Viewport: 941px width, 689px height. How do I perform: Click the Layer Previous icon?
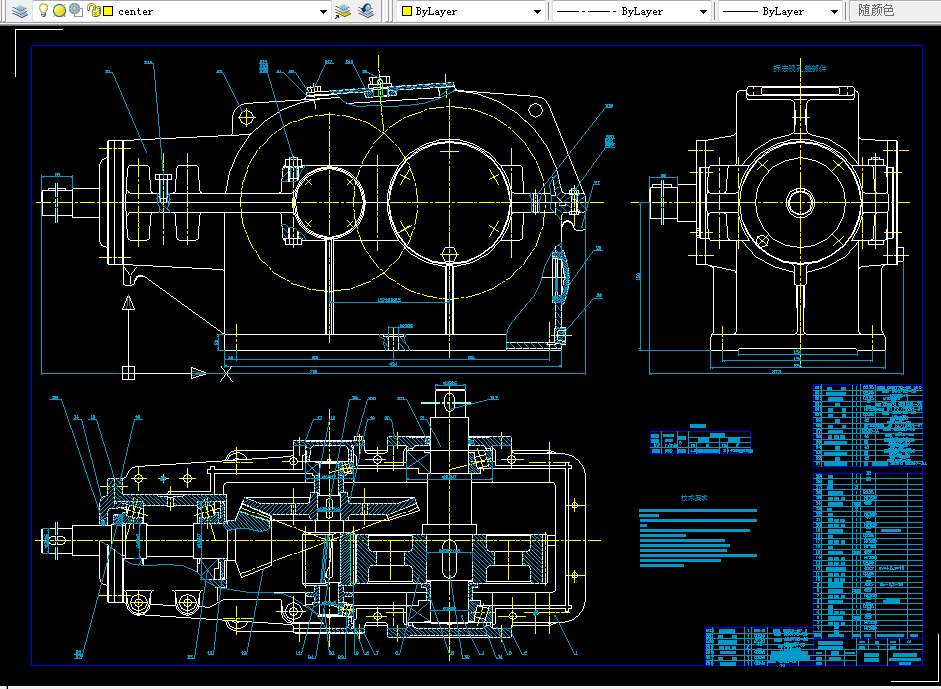click(366, 11)
